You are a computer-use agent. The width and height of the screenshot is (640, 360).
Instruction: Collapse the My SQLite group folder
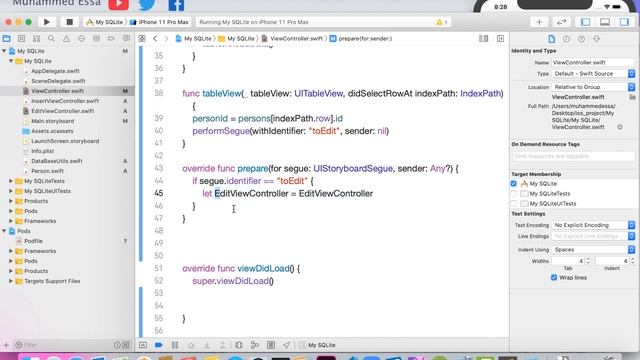click(11, 61)
